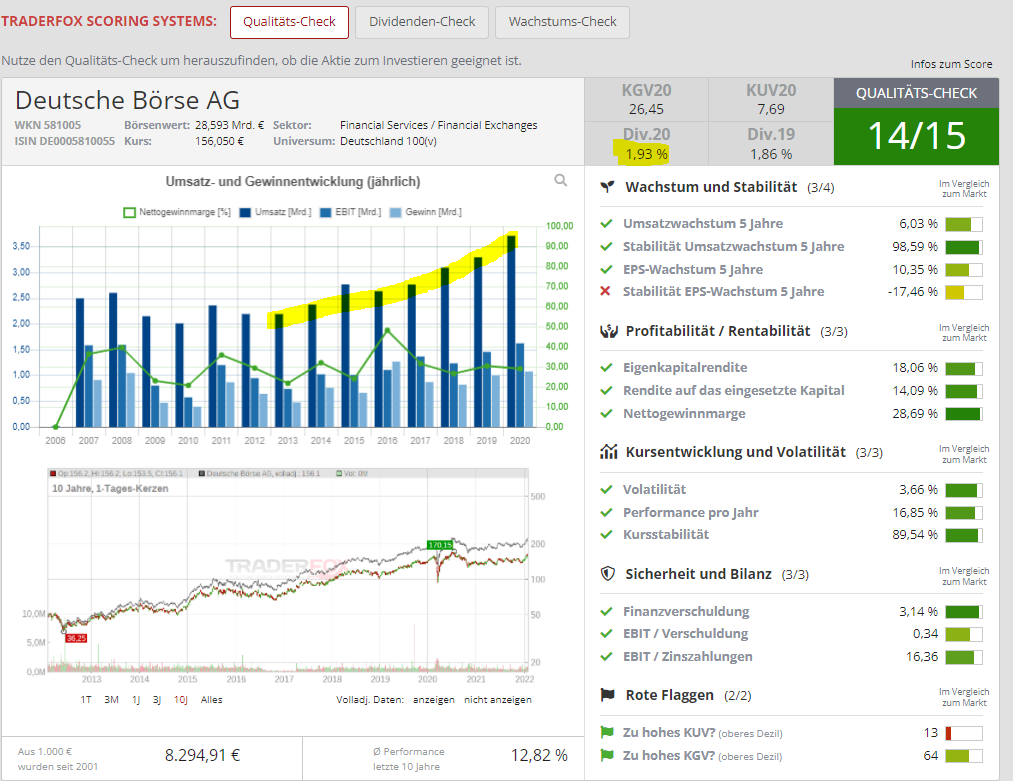Select the Qualitäts-Check tab
Screen dimensions: 1013x781
click(289, 22)
